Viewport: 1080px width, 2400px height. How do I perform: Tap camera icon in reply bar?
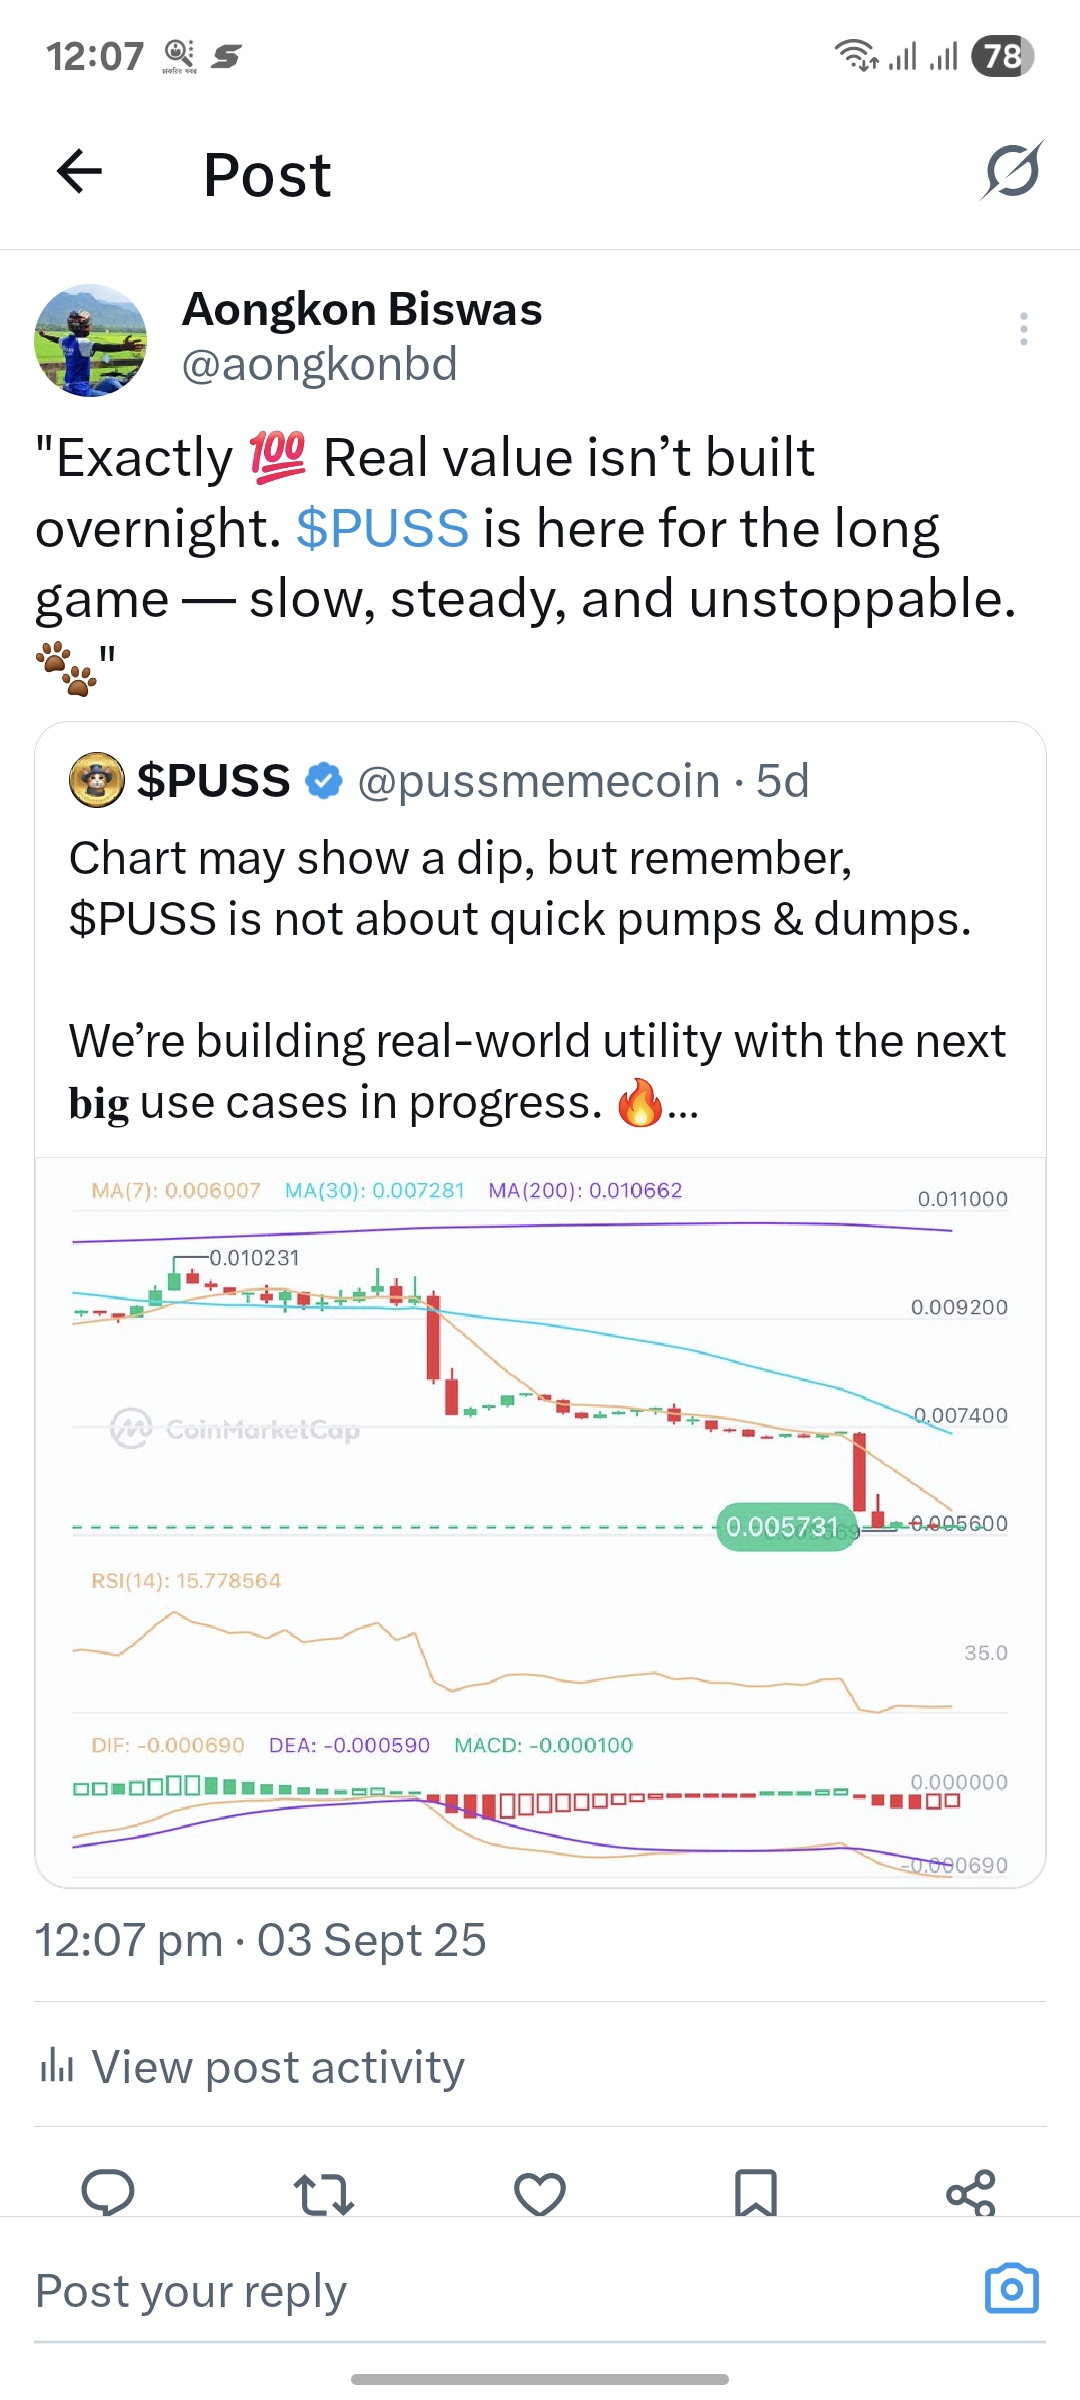1011,2289
